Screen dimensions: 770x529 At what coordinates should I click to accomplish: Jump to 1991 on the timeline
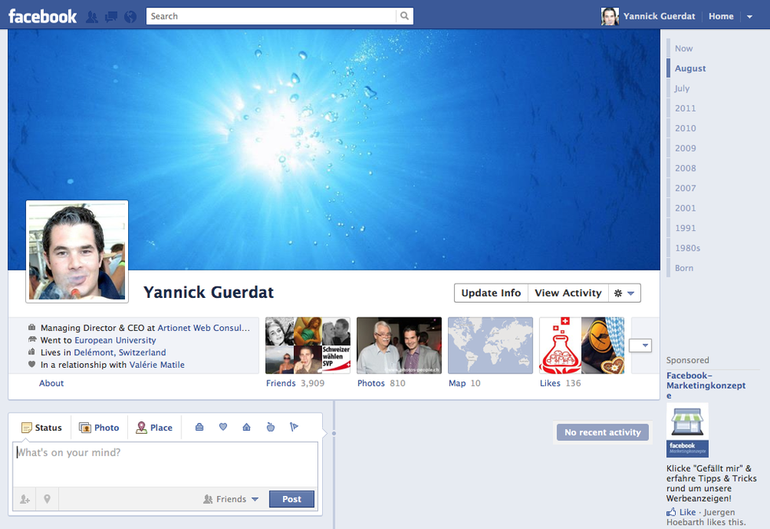point(685,228)
